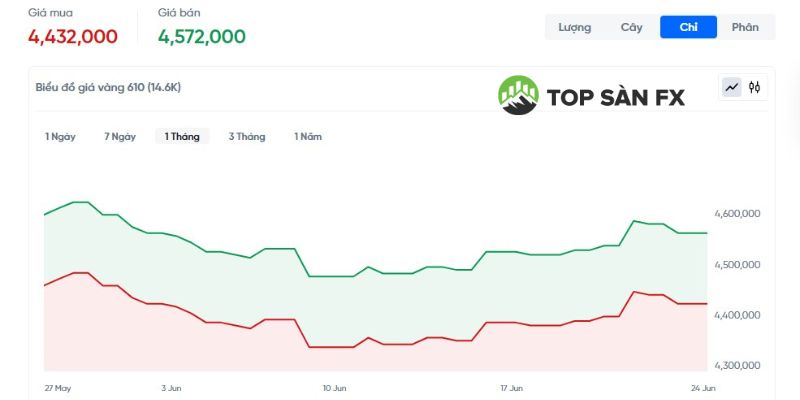The height and width of the screenshot is (400, 800).
Task: Select the Phân unit toggle
Action: point(745,27)
